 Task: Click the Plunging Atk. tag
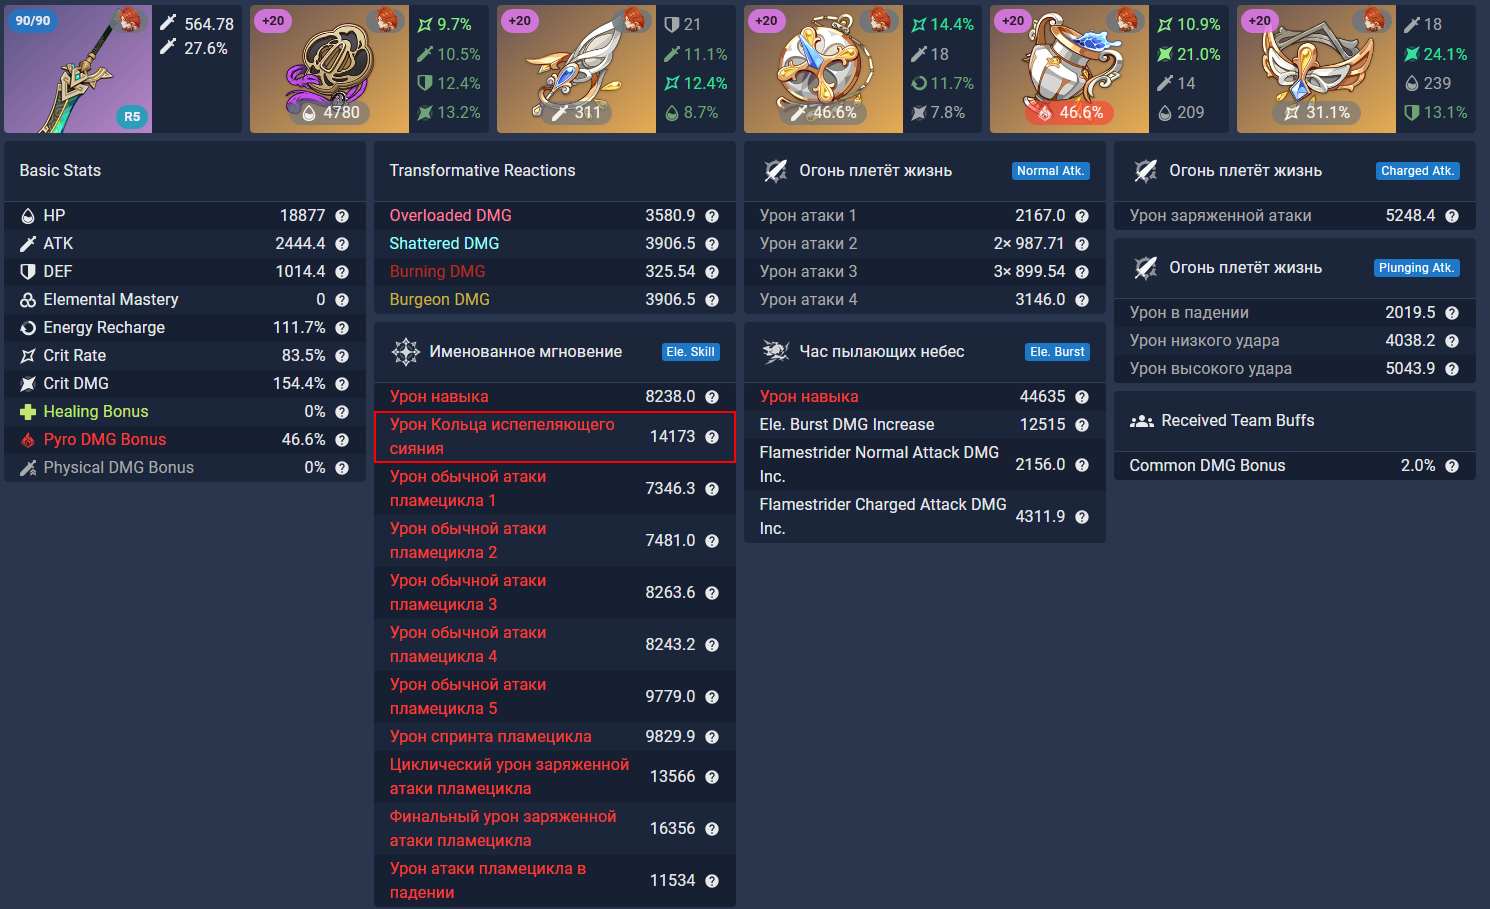click(1417, 268)
